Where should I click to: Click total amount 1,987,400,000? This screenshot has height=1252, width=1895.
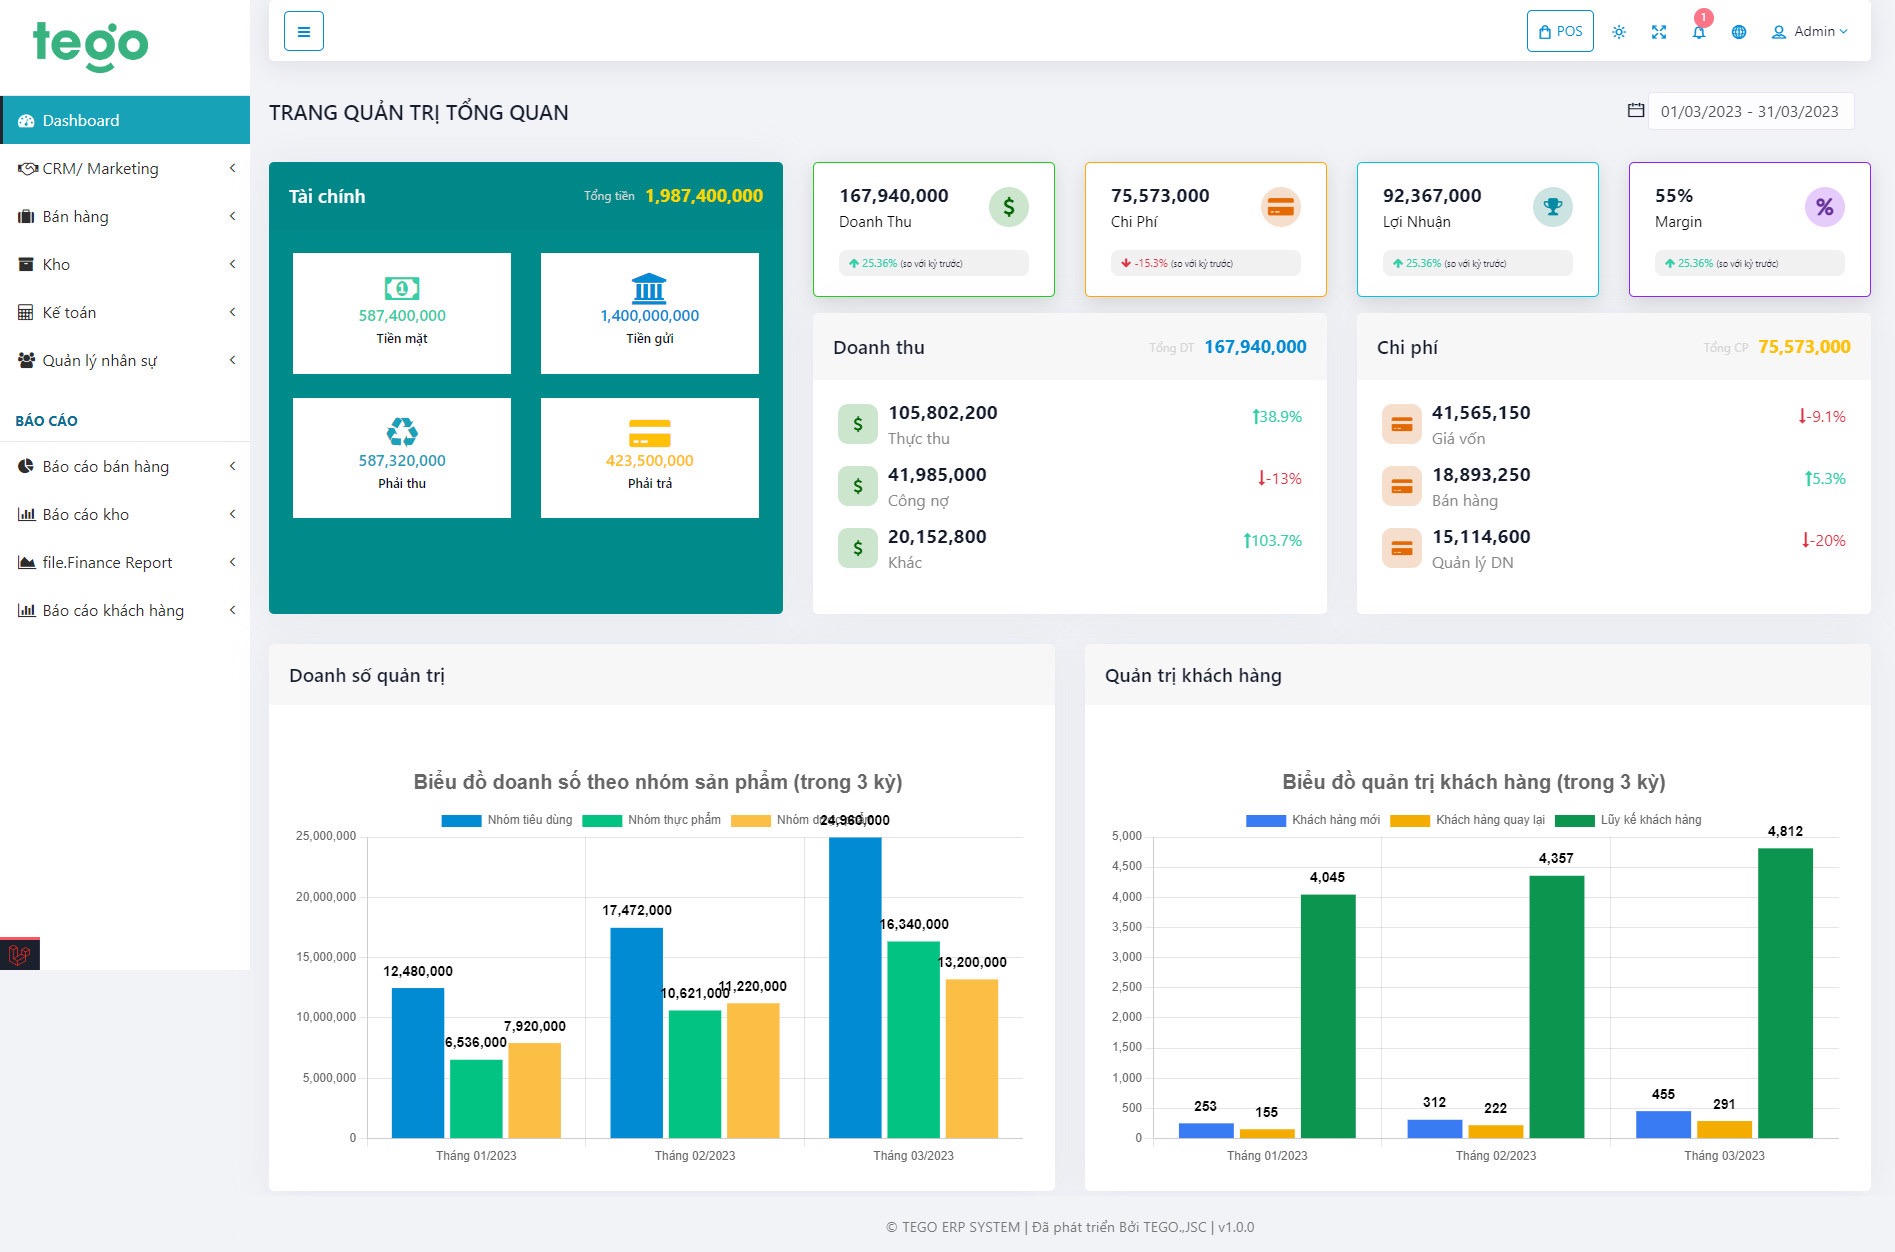704,196
